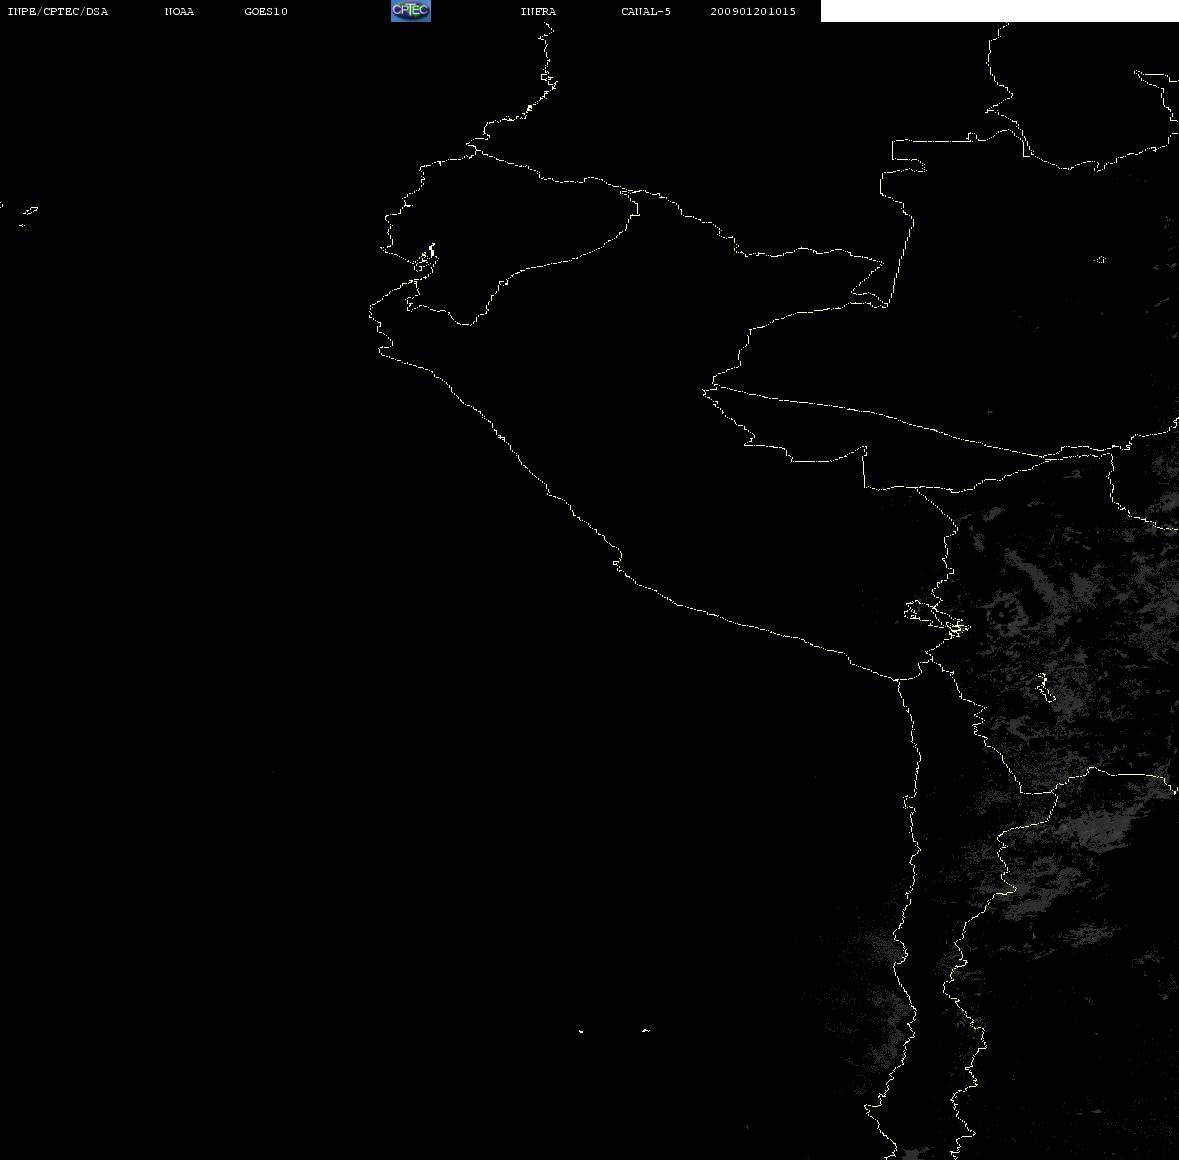
Task: Click the CPTEC logo in the header
Action: tap(411, 11)
